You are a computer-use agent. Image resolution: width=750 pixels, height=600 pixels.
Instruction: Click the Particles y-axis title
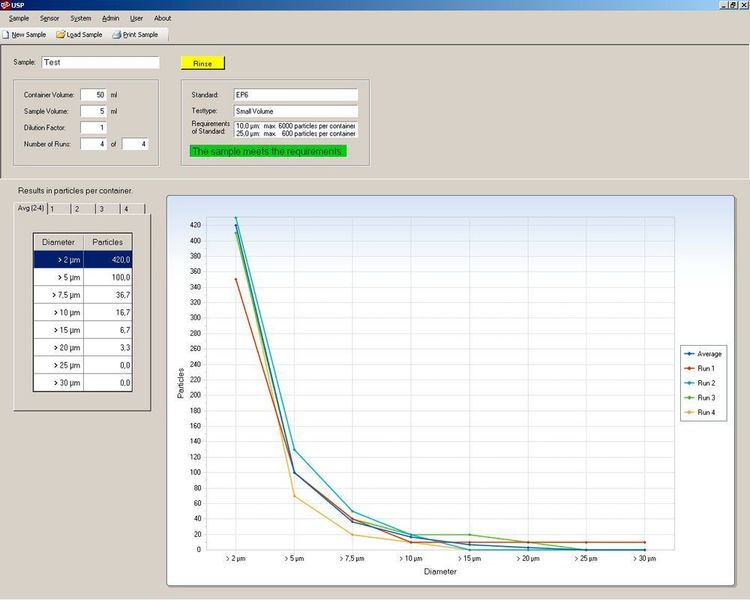click(x=181, y=383)
